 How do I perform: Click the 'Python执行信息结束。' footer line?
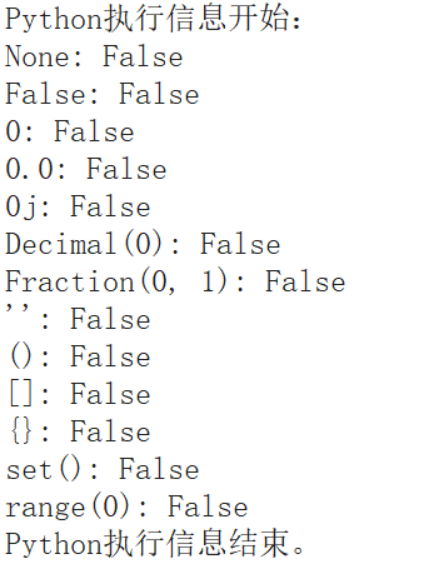coord(155,545)
